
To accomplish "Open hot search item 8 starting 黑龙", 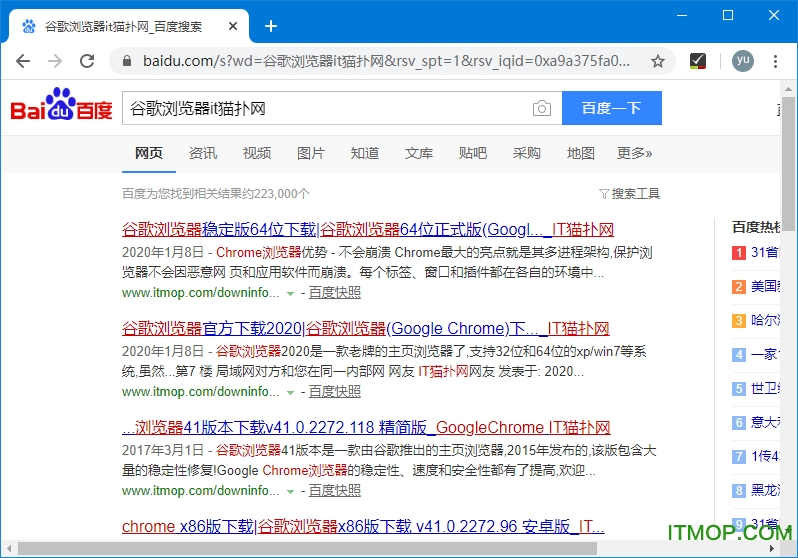I will tap(765, 490).
